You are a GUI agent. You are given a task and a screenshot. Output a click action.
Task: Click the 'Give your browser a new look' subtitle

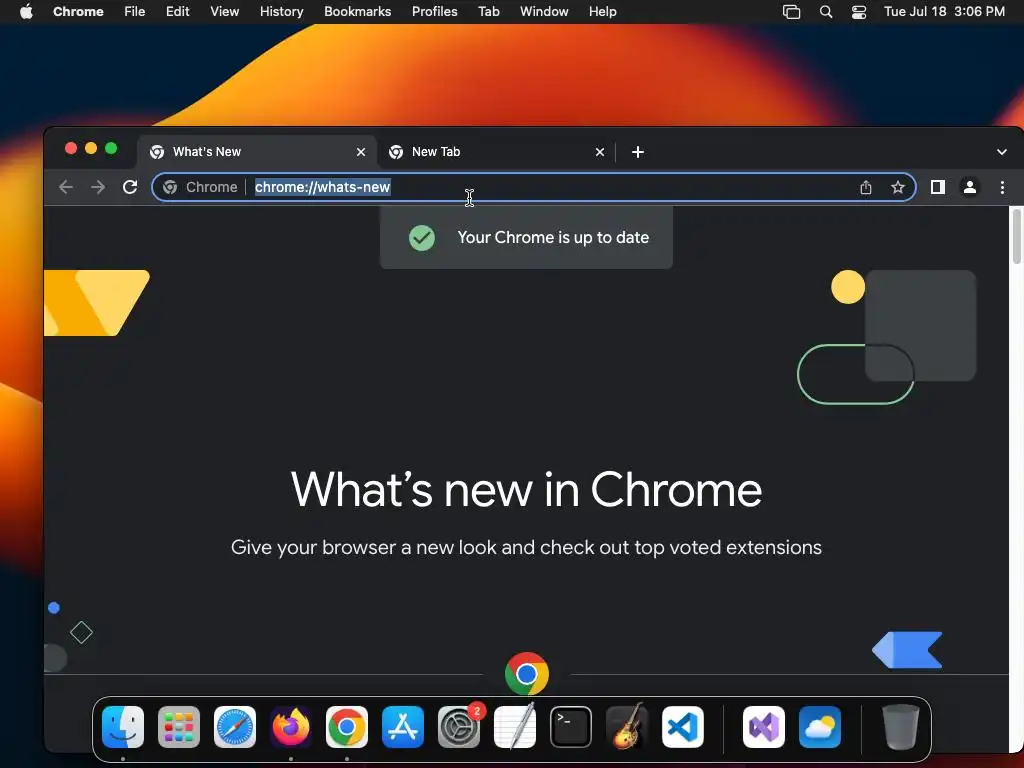(526, 547)
